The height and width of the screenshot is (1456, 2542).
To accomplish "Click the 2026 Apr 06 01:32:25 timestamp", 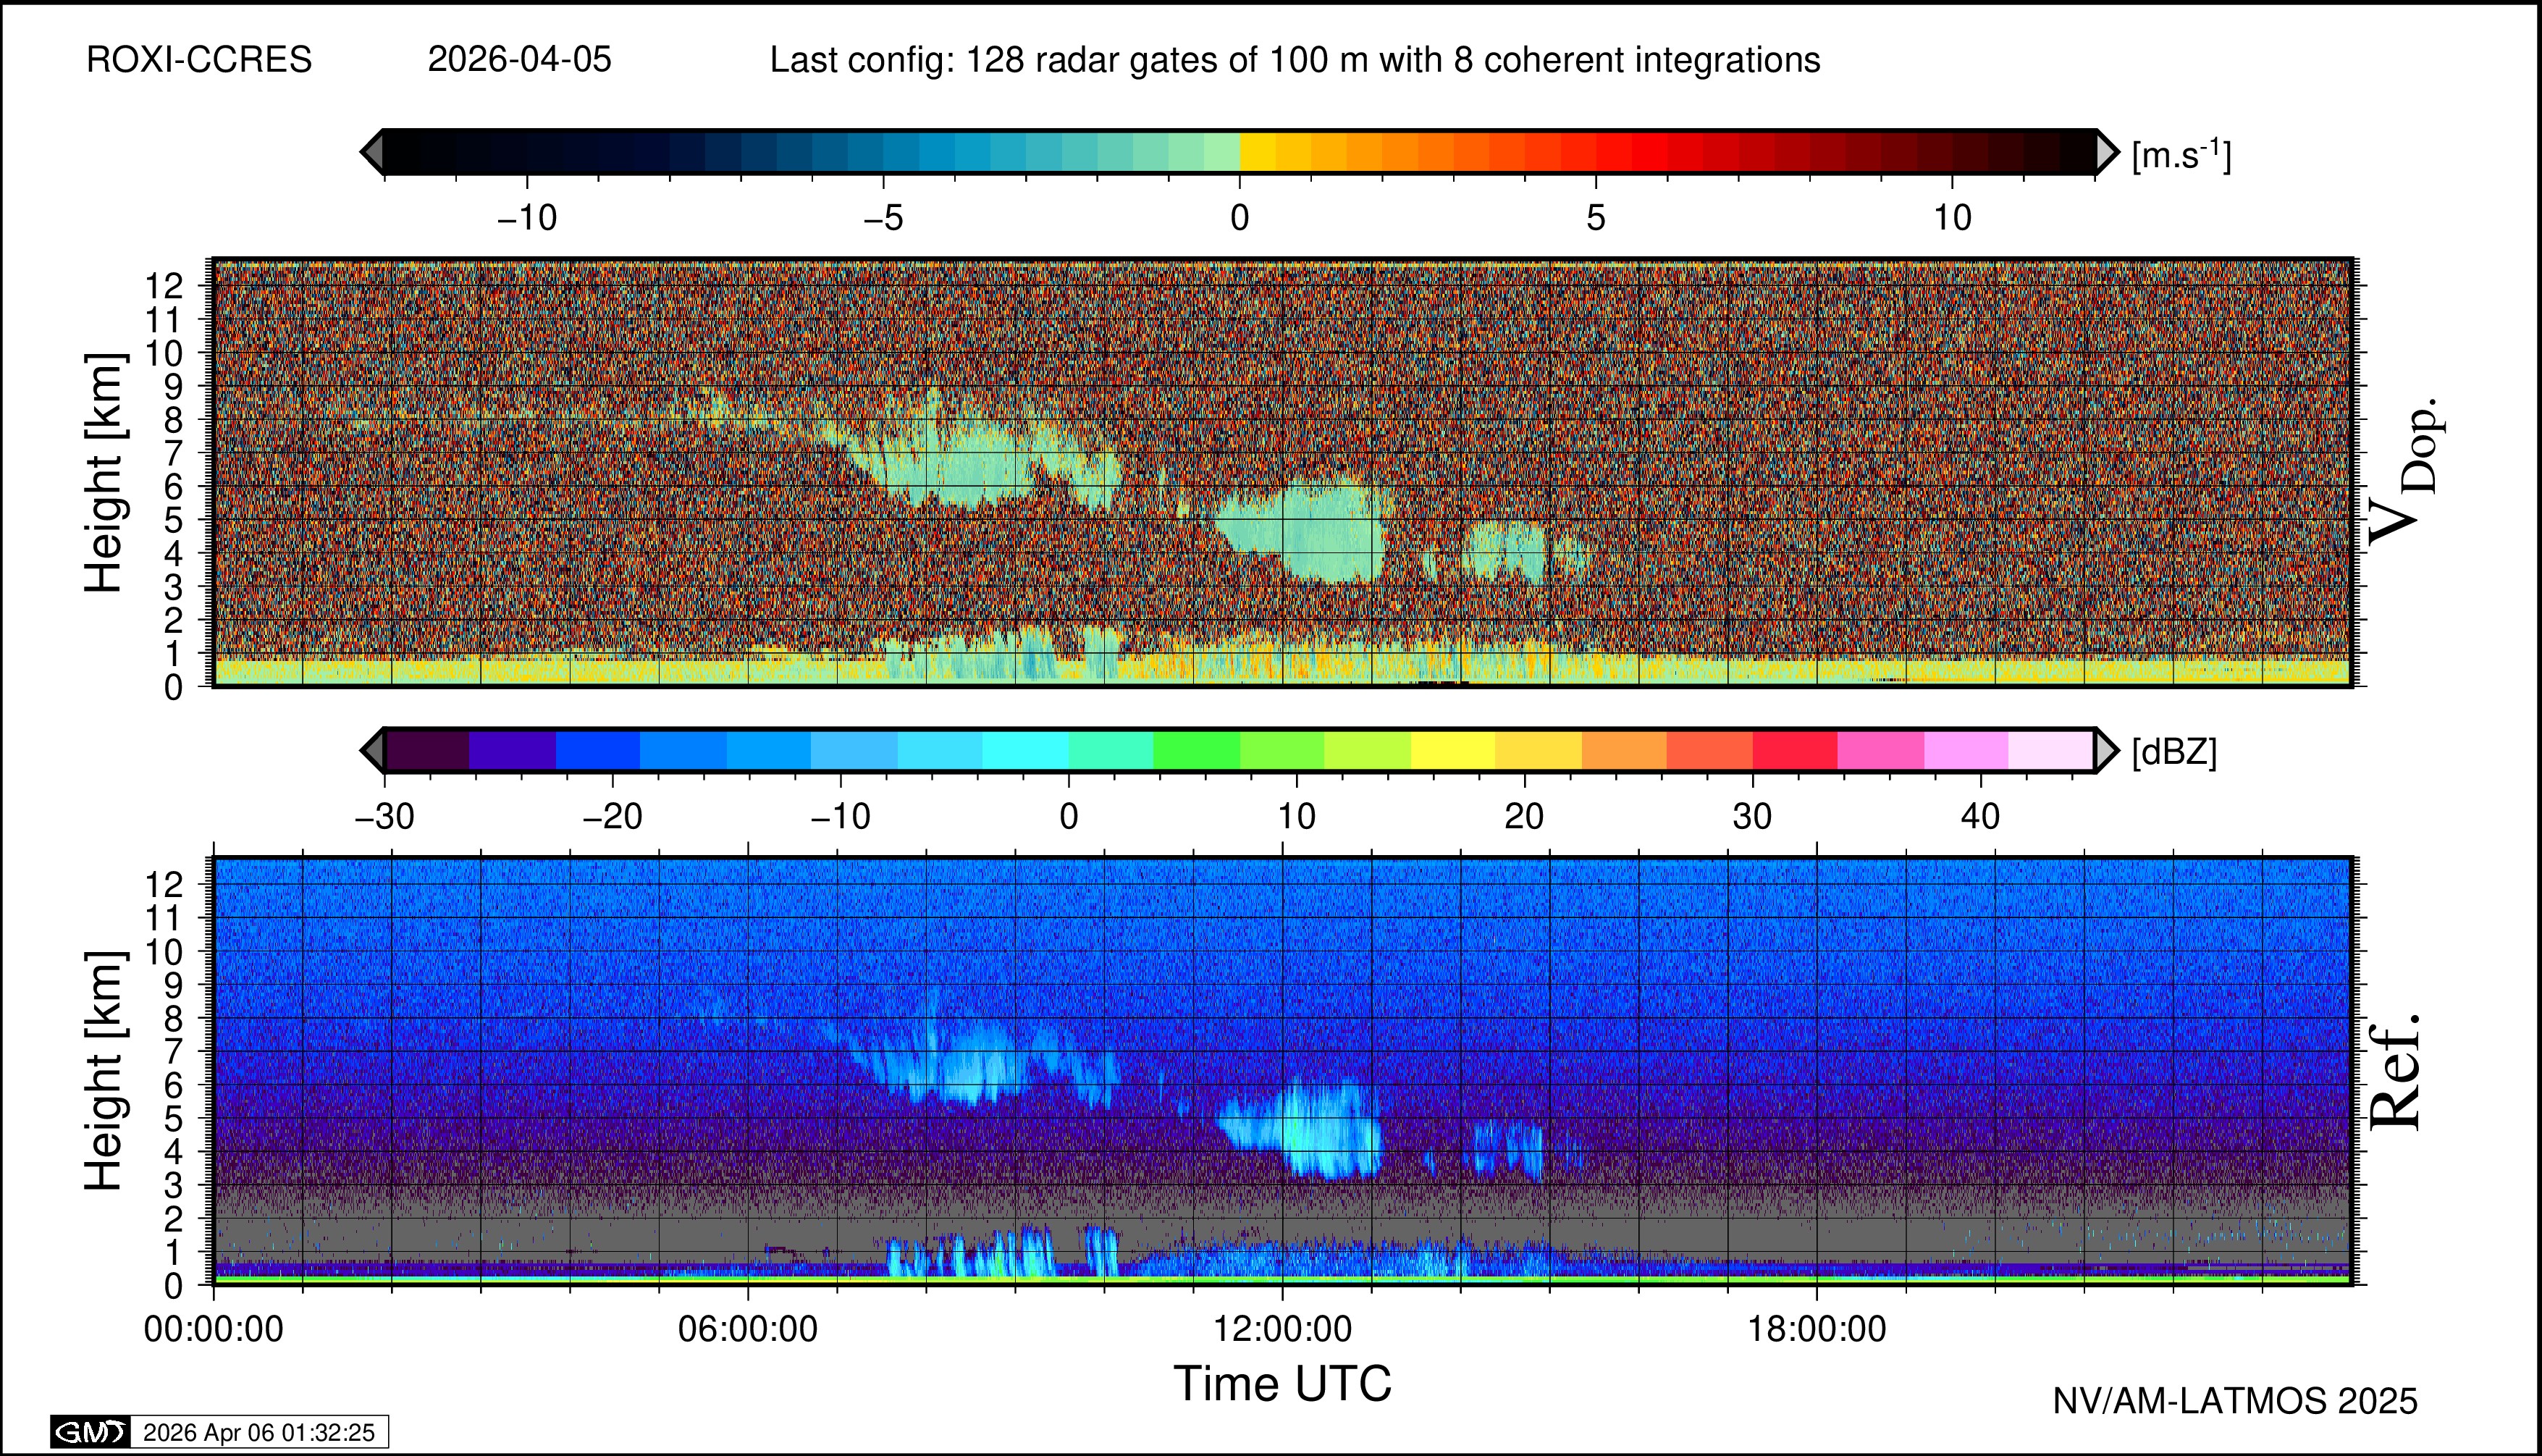I will pyautogui.click(x=259, y=1432).
